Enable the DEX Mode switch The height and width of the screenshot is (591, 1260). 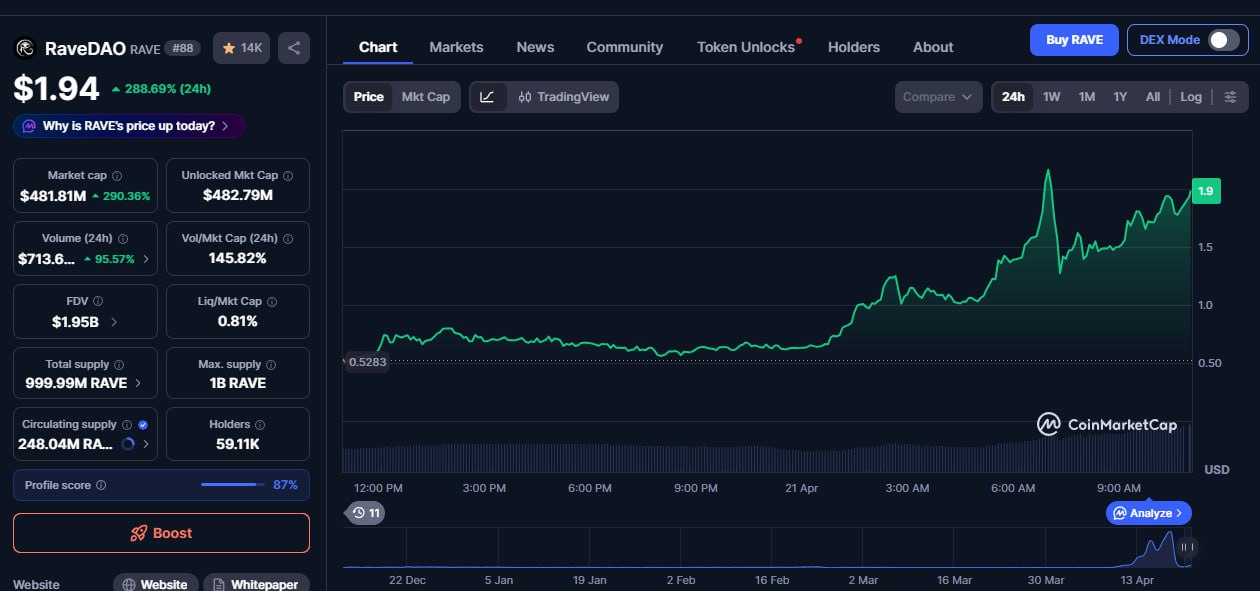tap(1223, 40)
